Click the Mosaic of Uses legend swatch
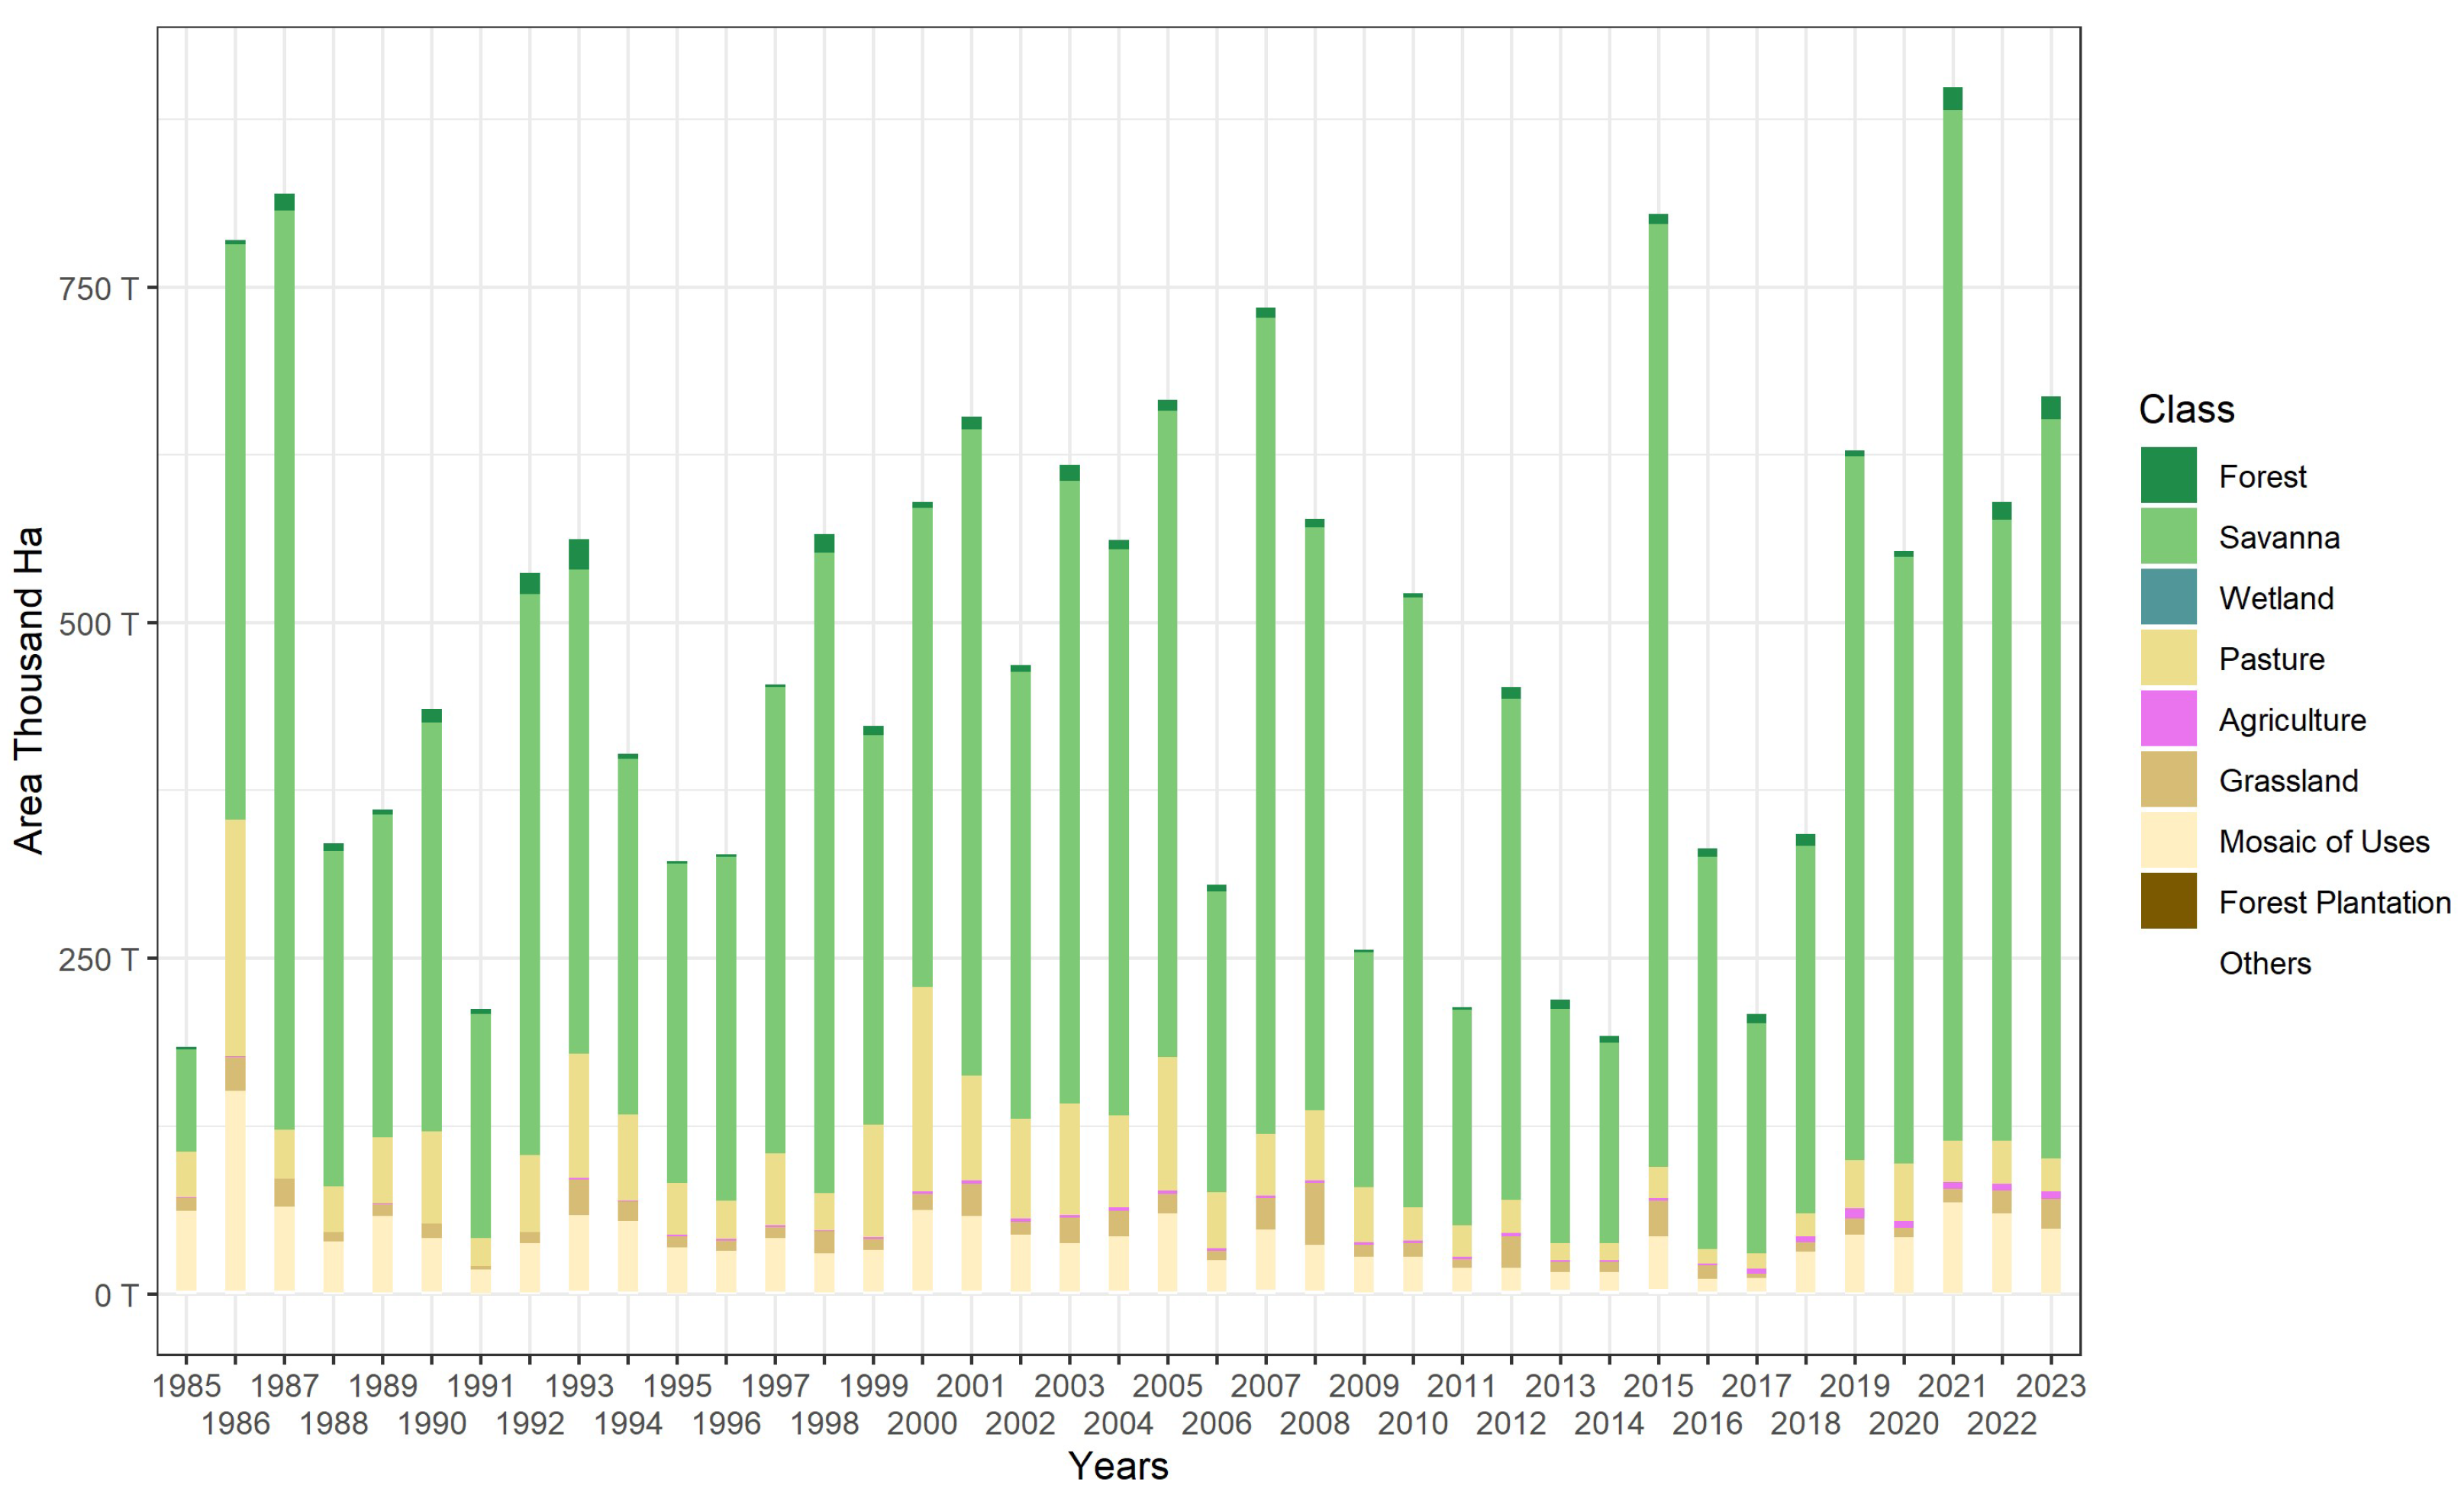This screenshot has width=2464, height=1495. pos(2168,841)
